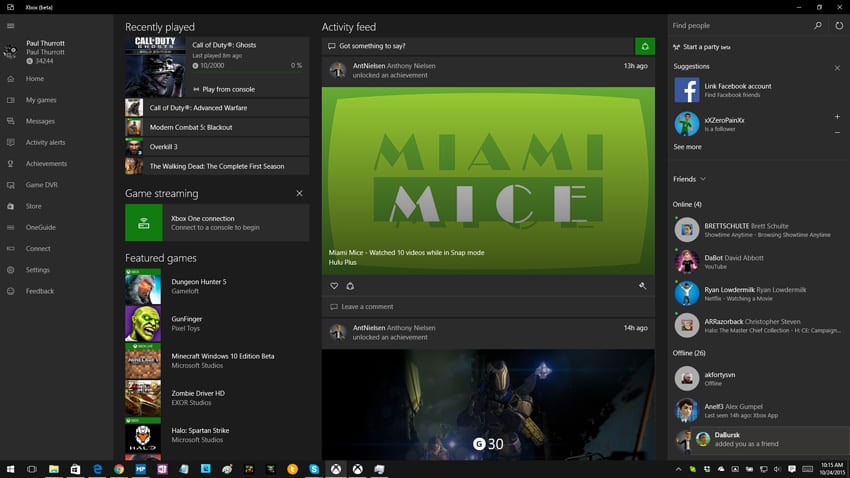Click the OneGuide icon
Screen dimensions: 850x478
(x=11, y=227)
